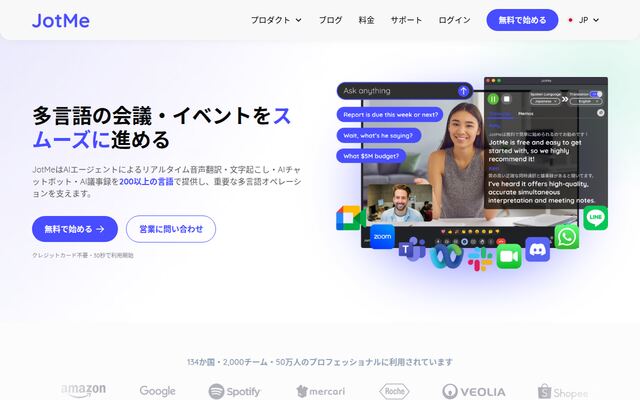
Task: Open the 料金 pricing page
Action: point(366,20)
